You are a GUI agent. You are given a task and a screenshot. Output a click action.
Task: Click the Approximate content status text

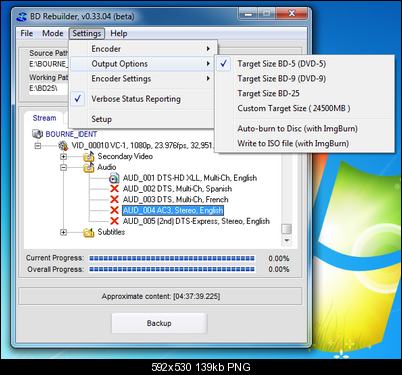pyautogui.click(x=161, y=296)
